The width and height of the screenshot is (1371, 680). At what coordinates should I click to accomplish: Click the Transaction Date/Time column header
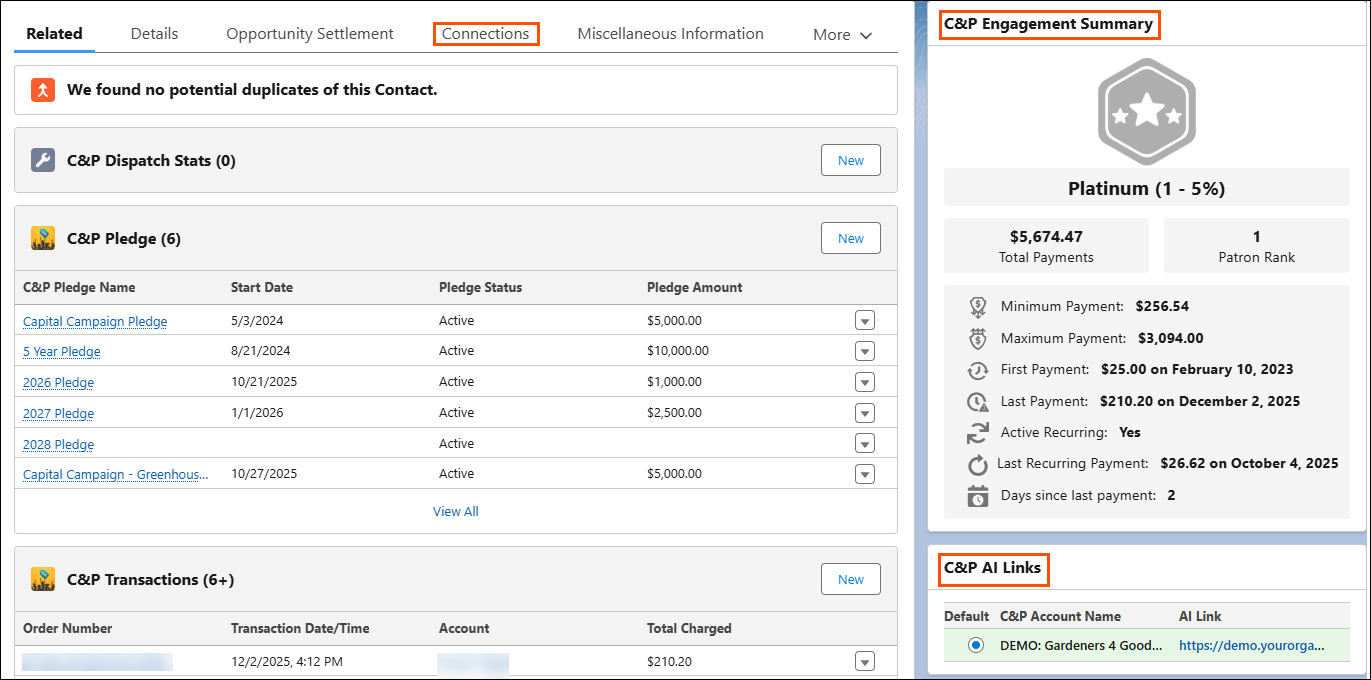[300, 628]
